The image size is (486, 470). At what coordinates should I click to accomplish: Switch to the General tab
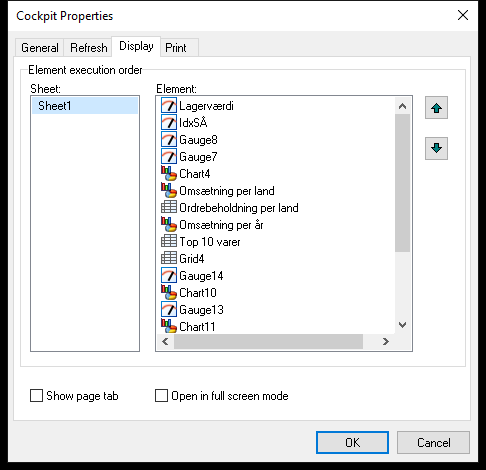coord(40,48)
